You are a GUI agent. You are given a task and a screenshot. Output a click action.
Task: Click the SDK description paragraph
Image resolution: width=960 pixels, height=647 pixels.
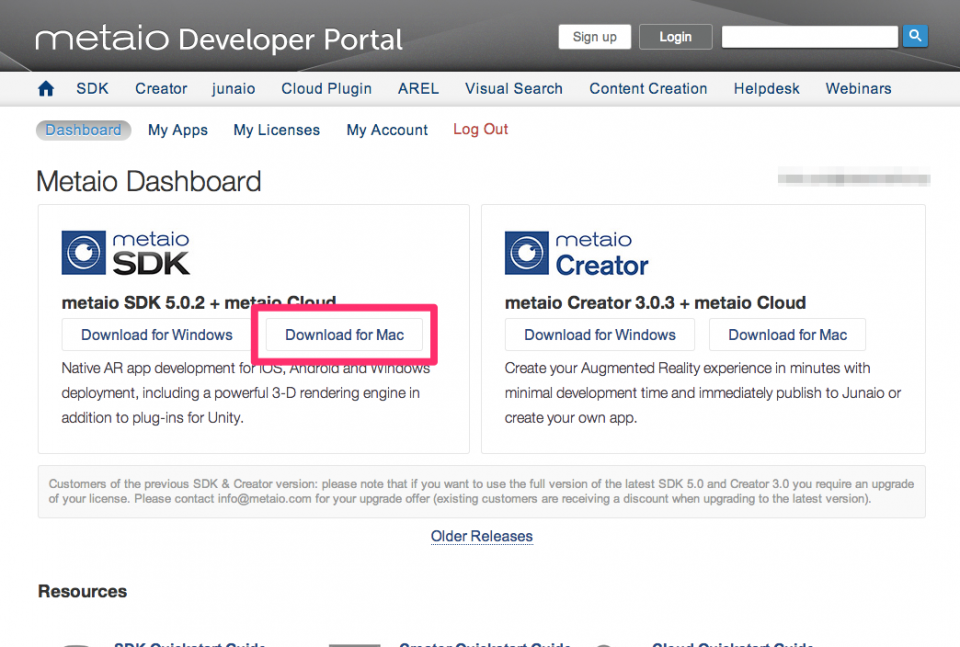[x=245, y=393]
